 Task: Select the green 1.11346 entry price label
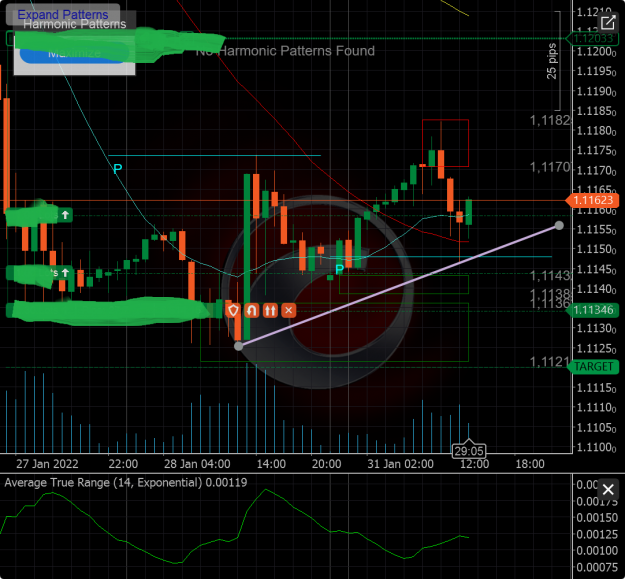point(592,310)
